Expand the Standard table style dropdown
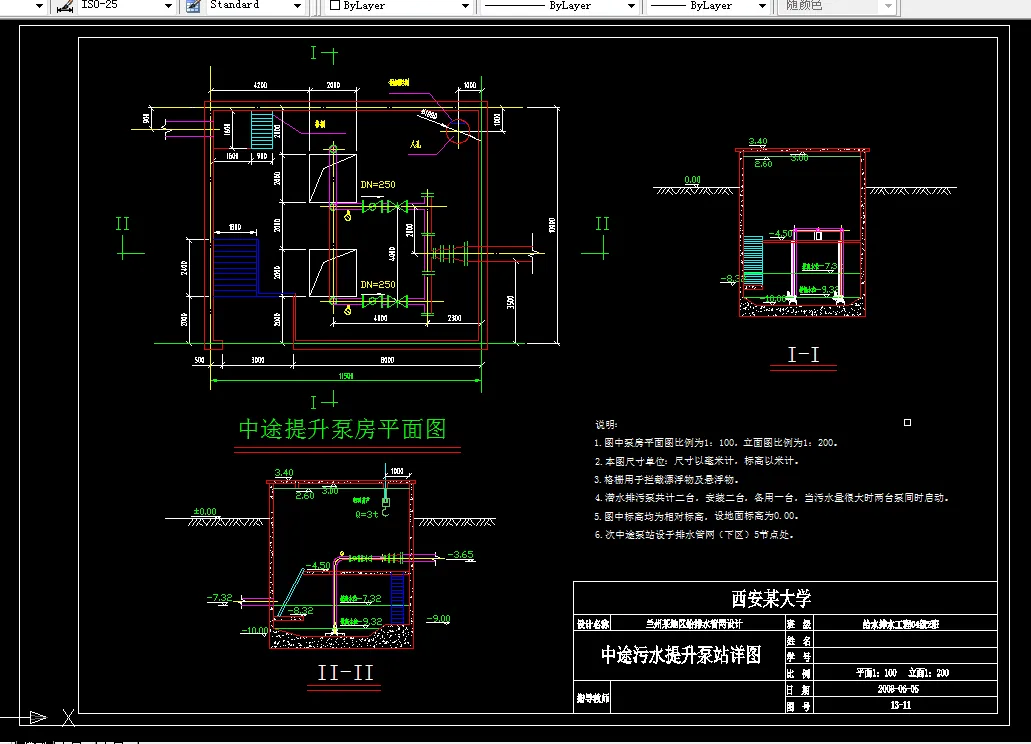The width and height of the screenshot is (1031, 744). tap(297, 6)
